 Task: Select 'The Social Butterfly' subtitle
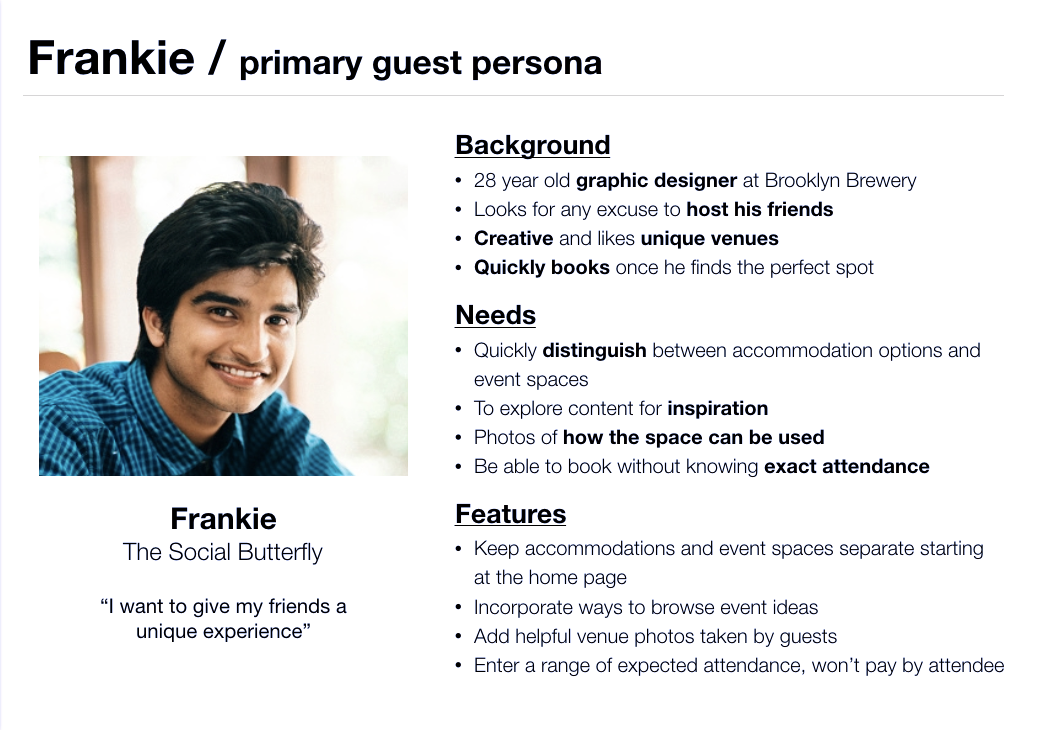(223, 552)
